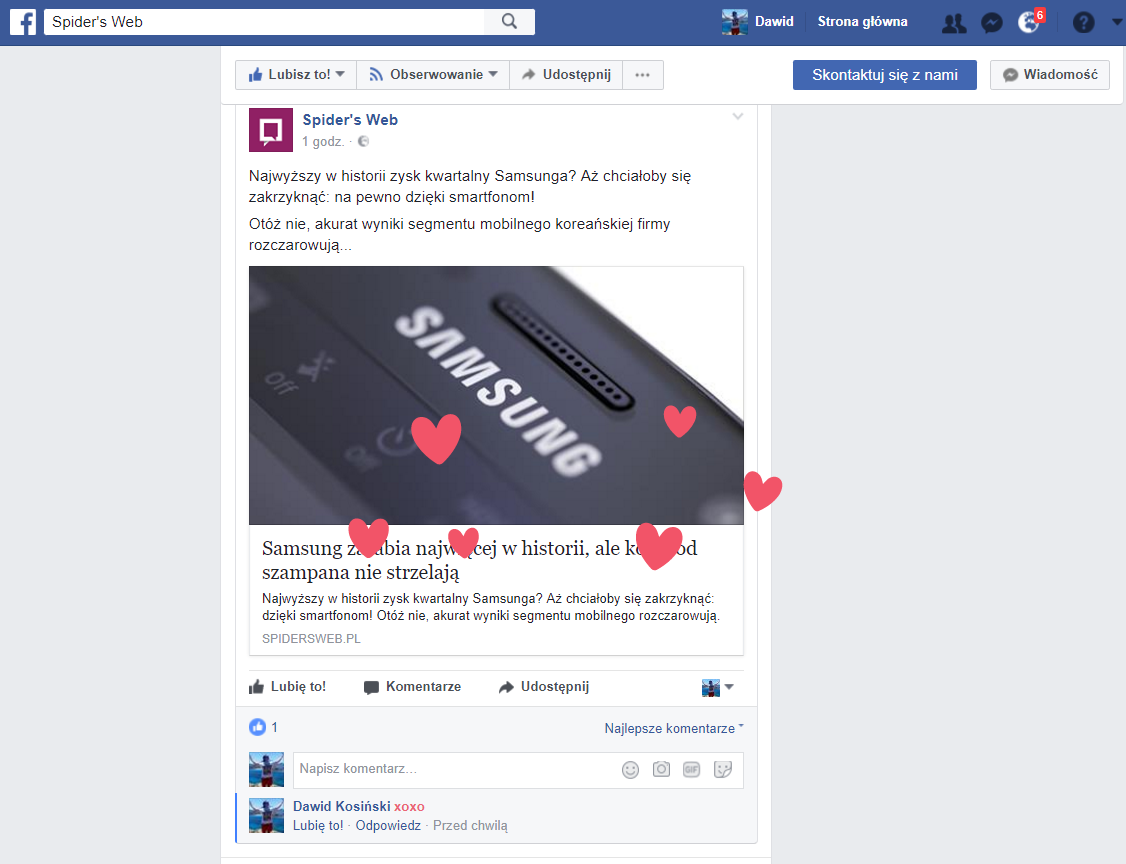This screenshot has width=1126, height=864.
Task: Click the page Udostępnij button
Action: click(x=566, y=75)
